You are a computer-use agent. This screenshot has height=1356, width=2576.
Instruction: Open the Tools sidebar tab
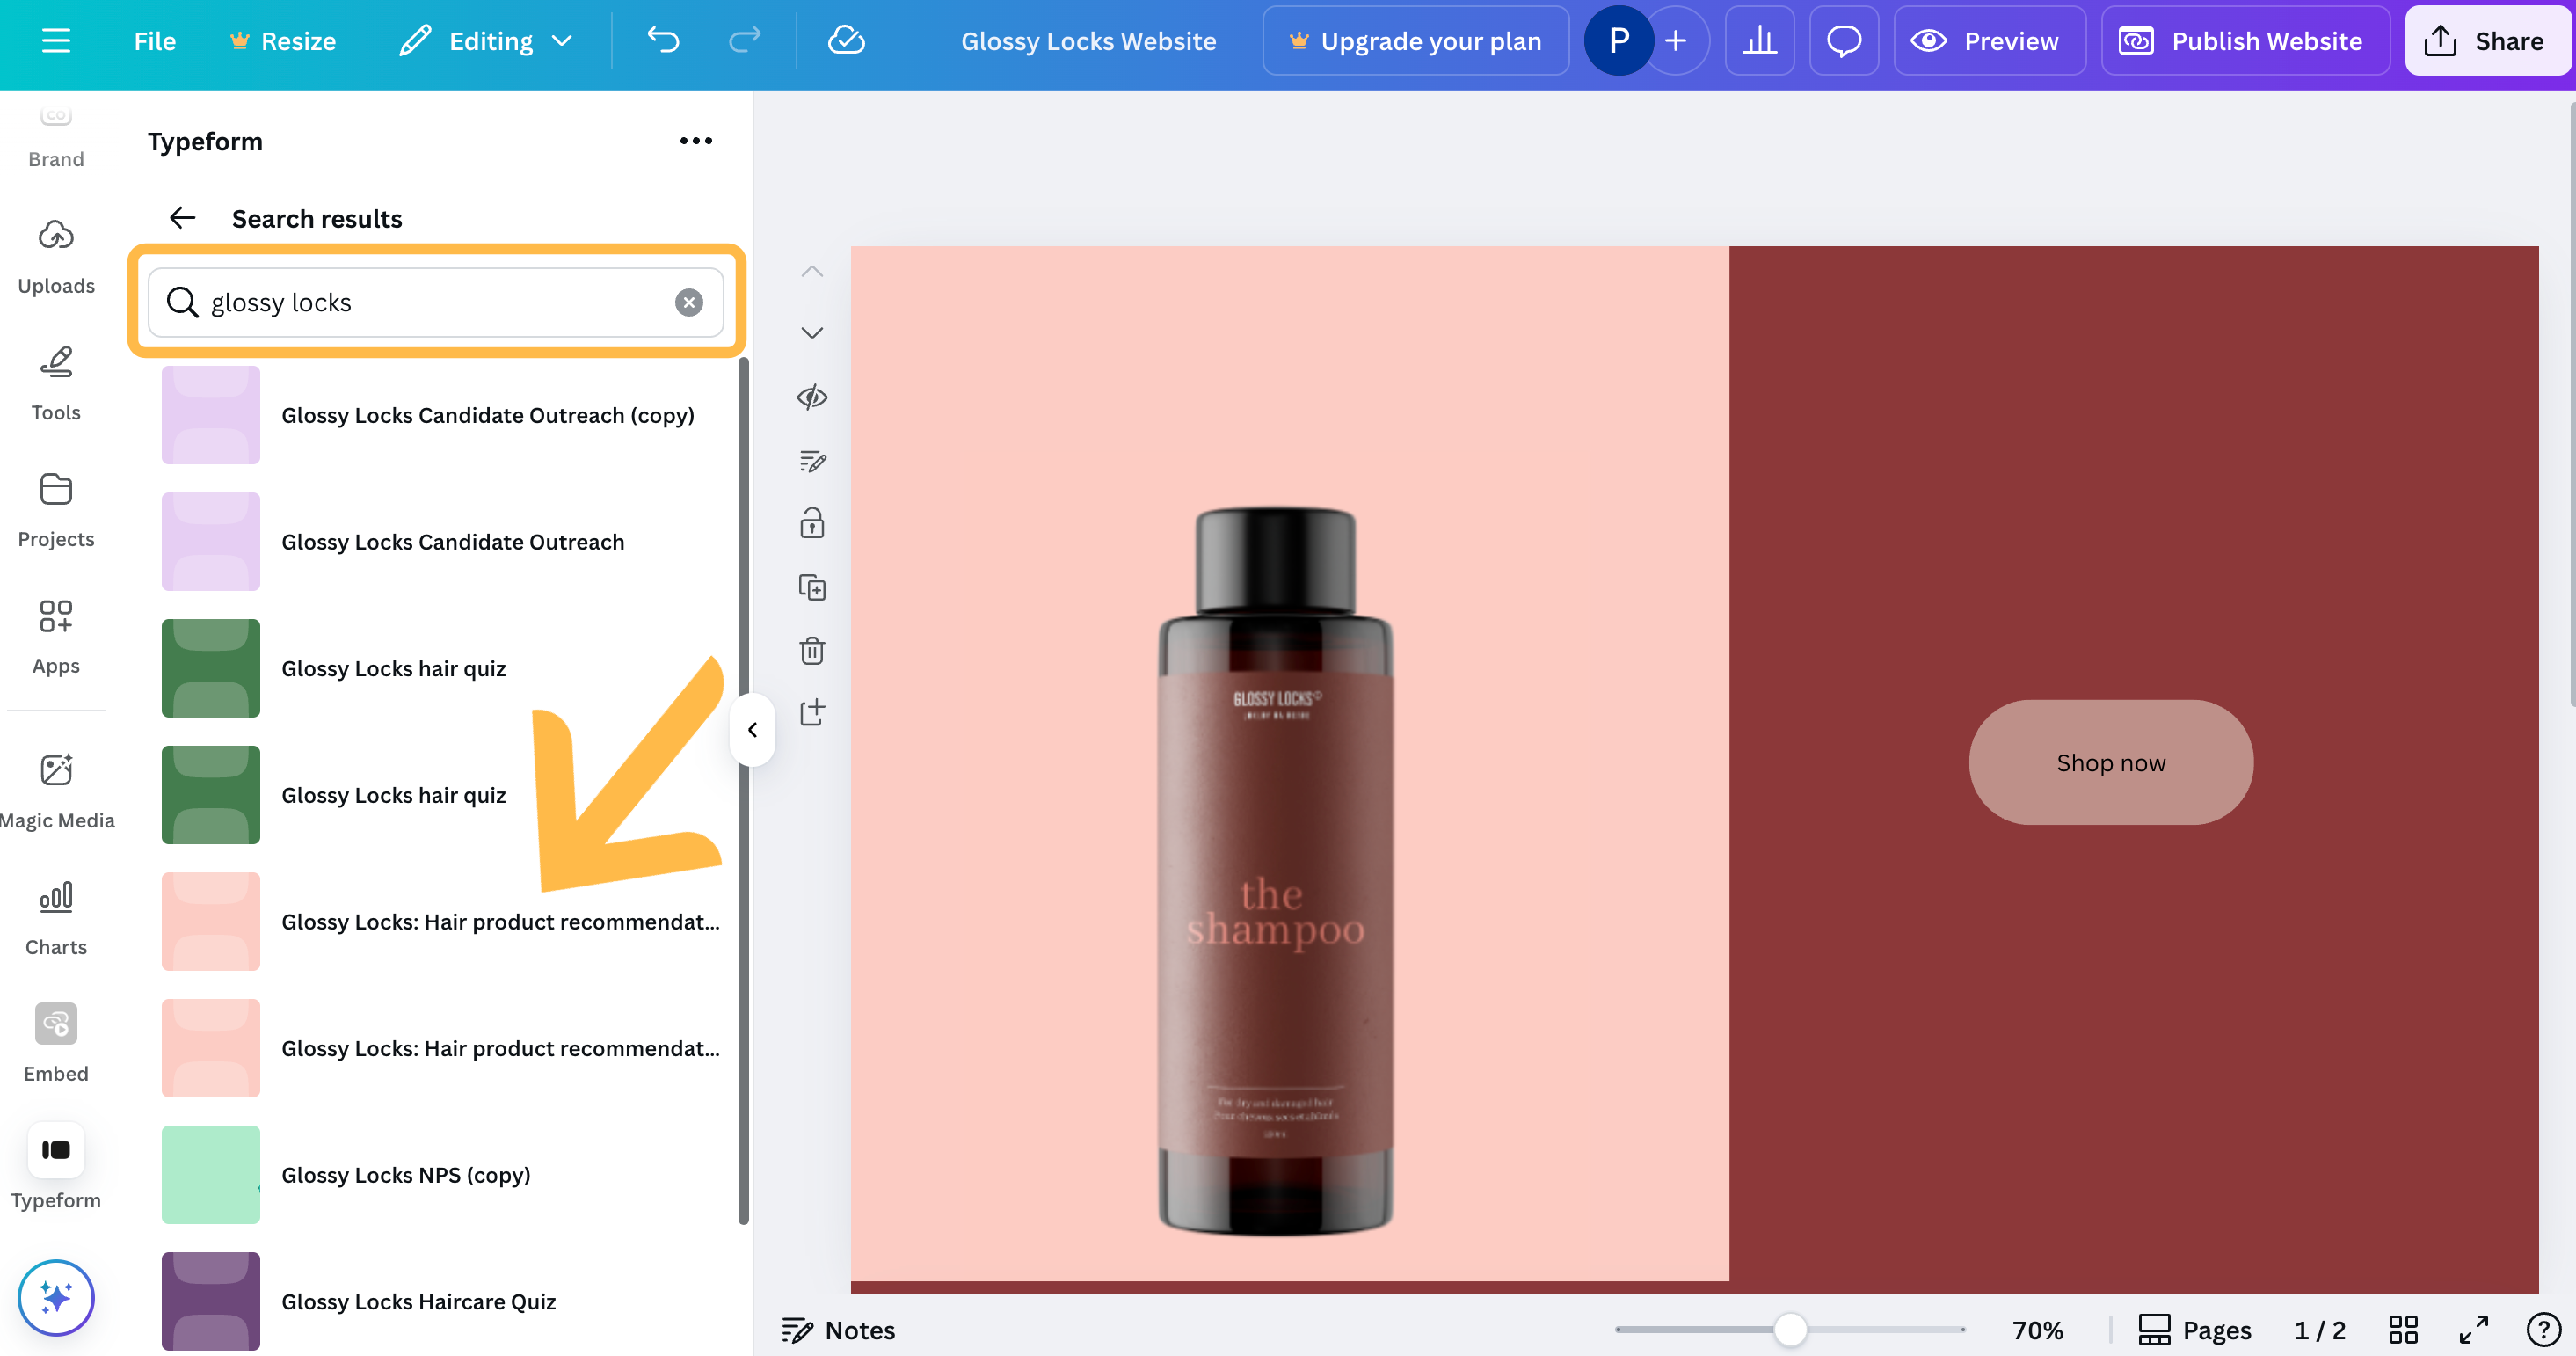click(x=56, y=384)
